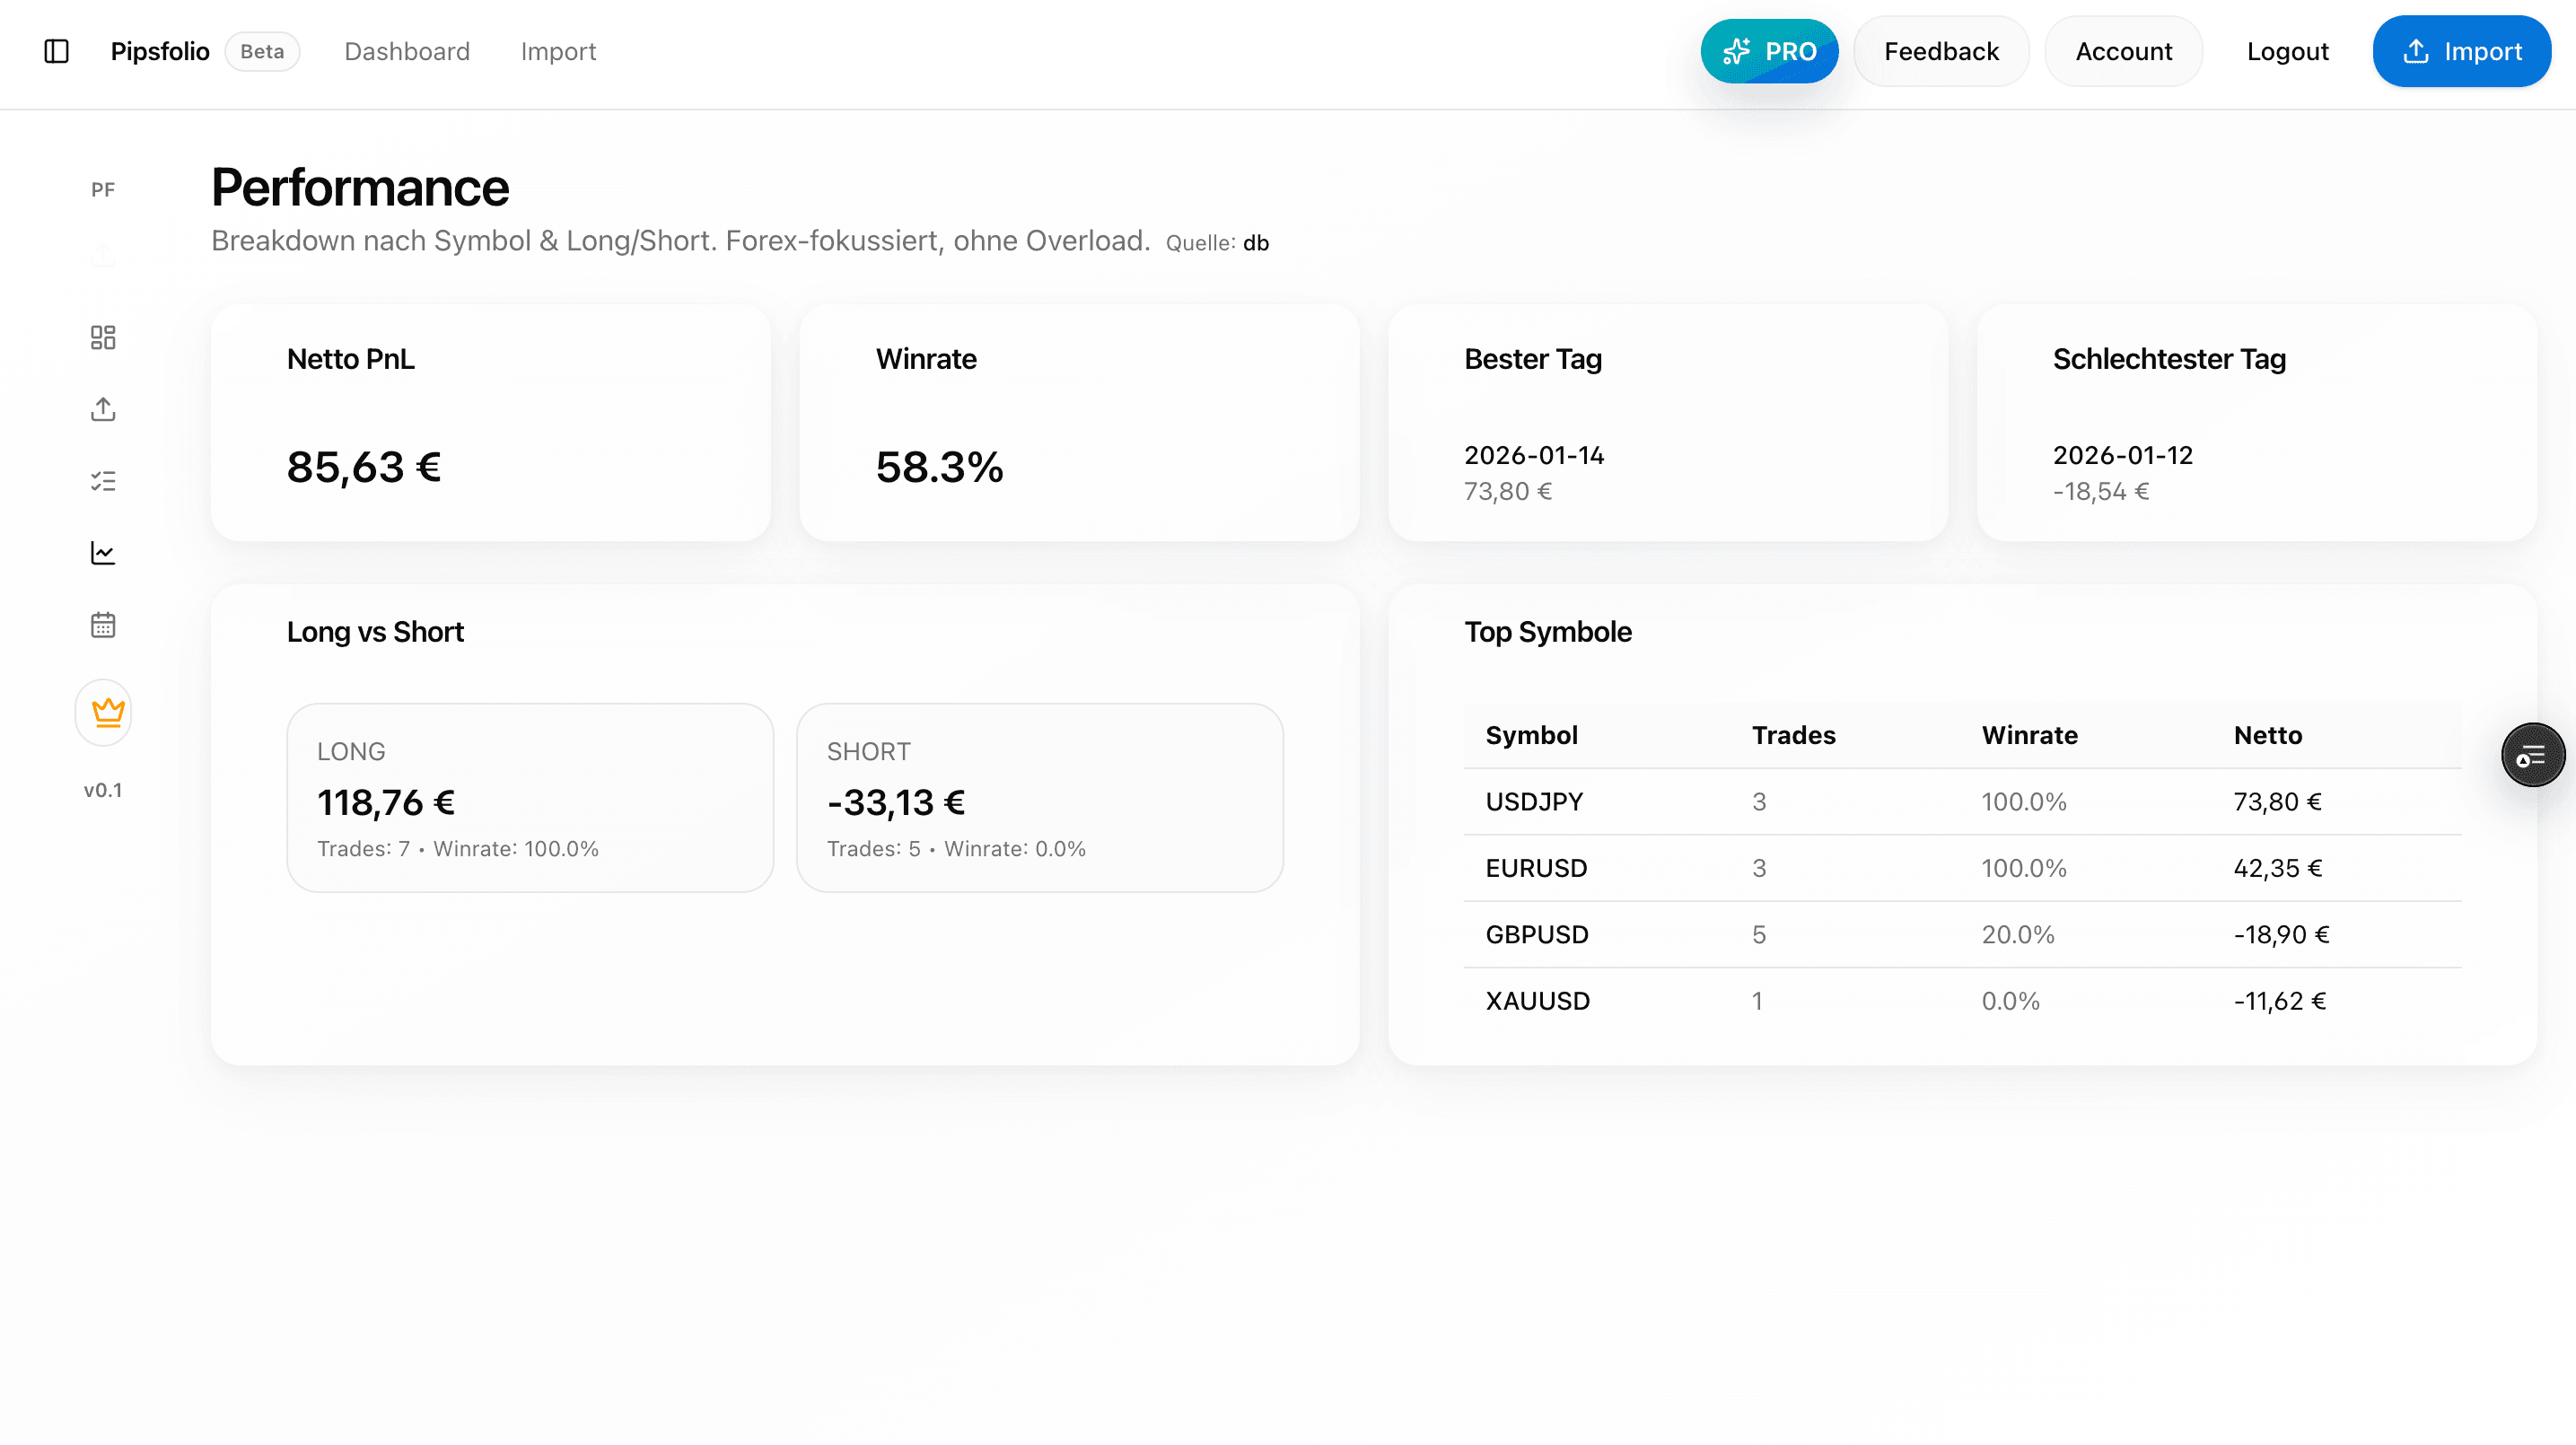Navigate to the Dashboard menu item
The height and width of the screenshot is (1445, 2576).
tap(407, 51)
